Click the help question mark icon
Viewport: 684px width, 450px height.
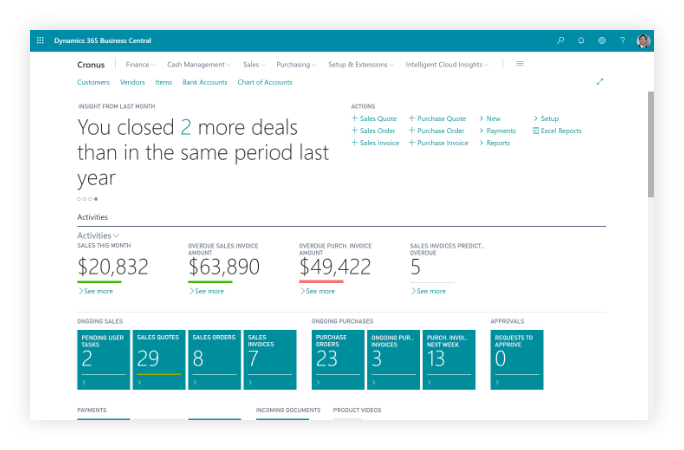point(622,41)
